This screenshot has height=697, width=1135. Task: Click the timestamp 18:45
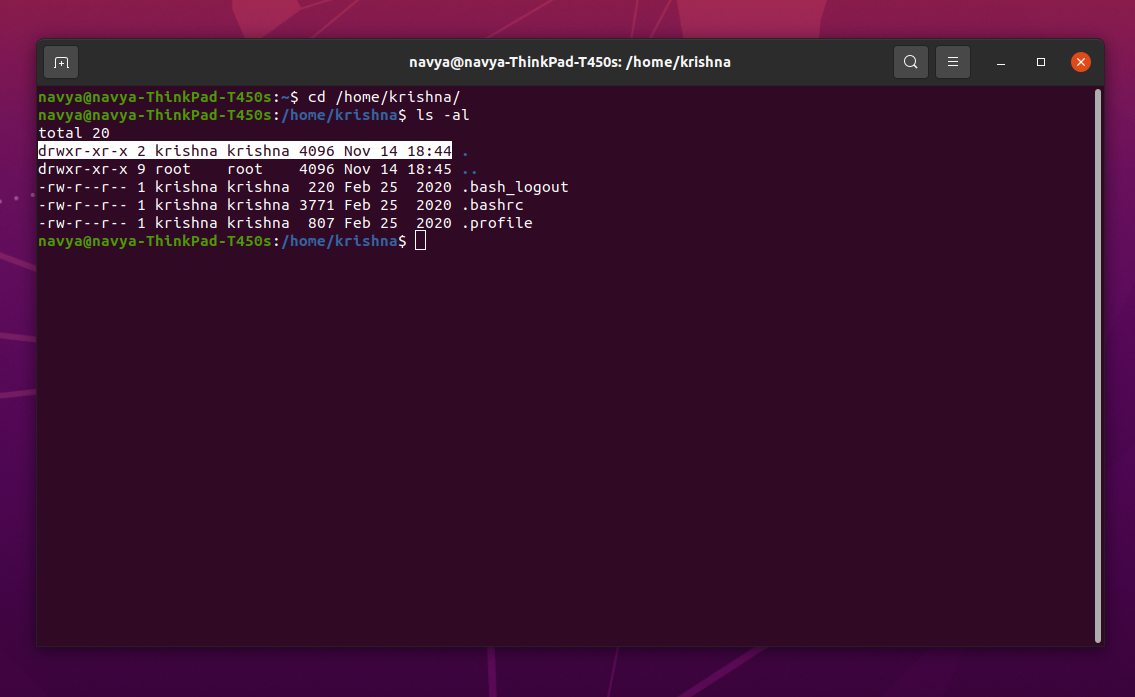tap(429, 169)
